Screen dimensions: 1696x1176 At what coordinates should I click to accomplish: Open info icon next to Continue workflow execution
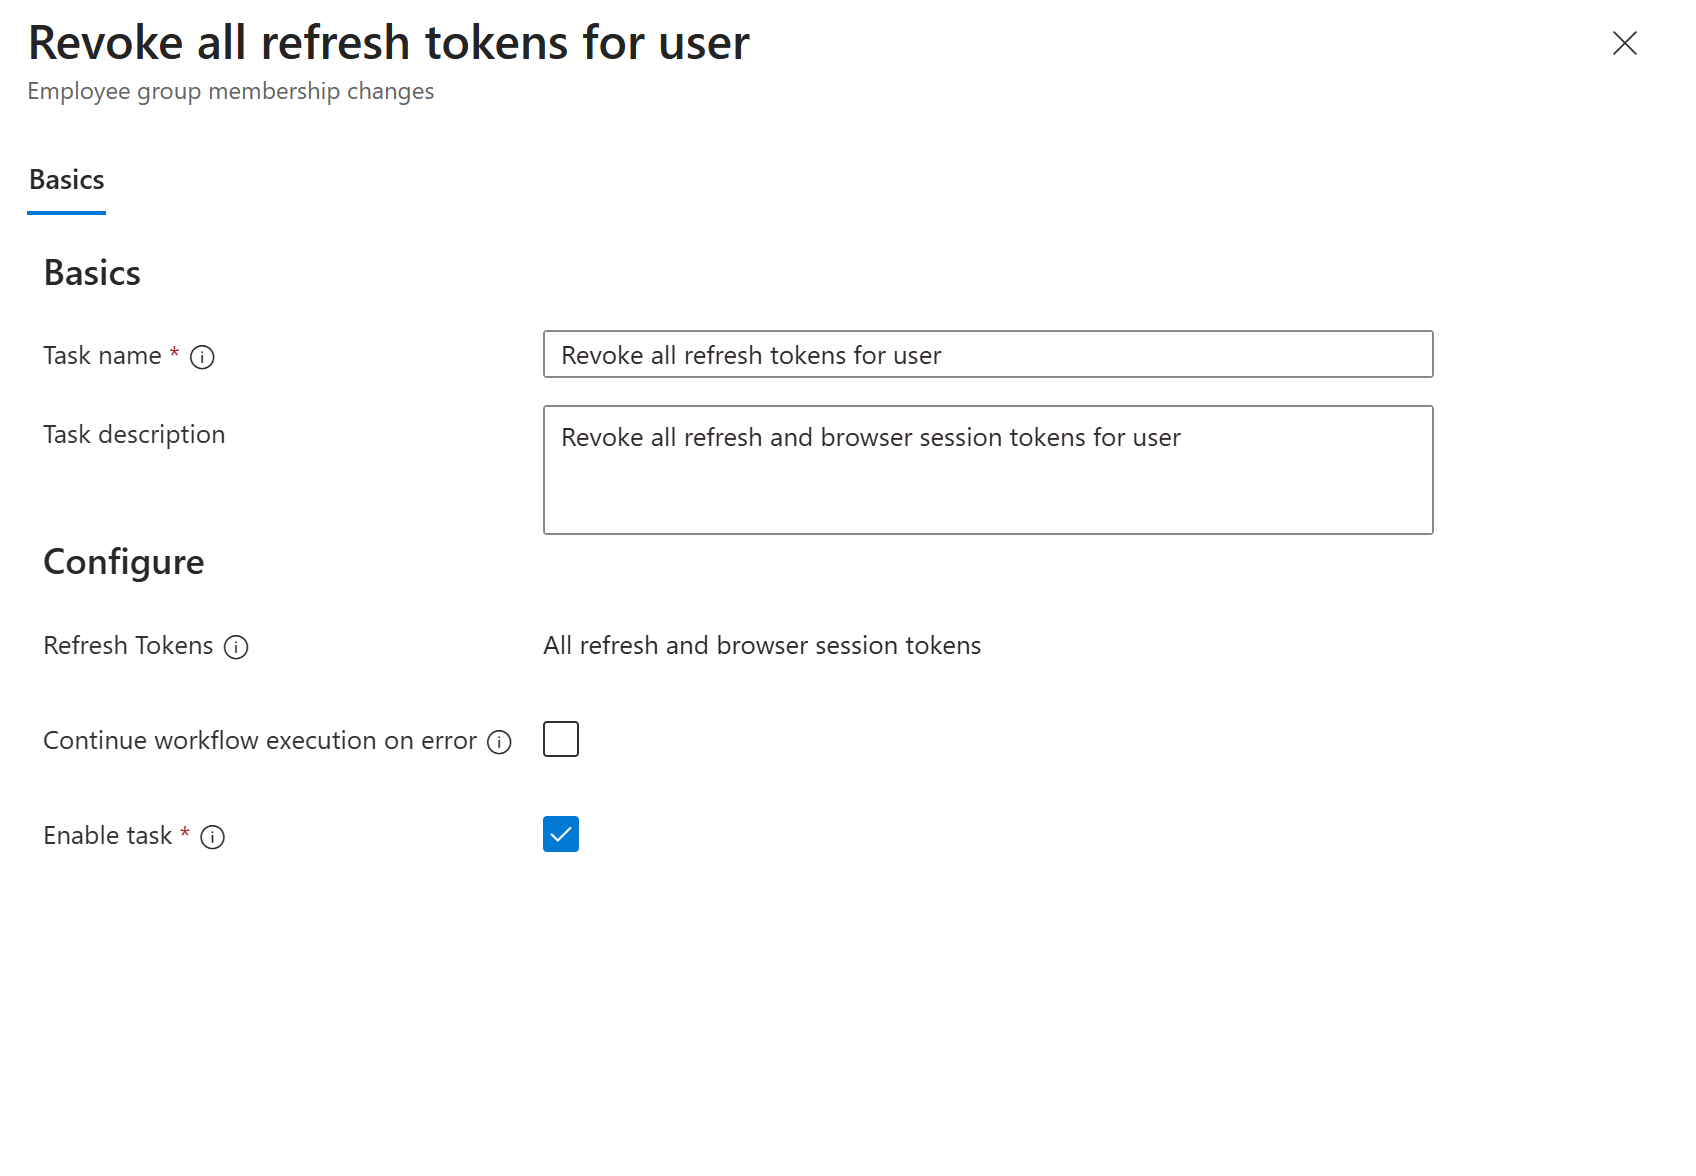[x=499, y=742]
